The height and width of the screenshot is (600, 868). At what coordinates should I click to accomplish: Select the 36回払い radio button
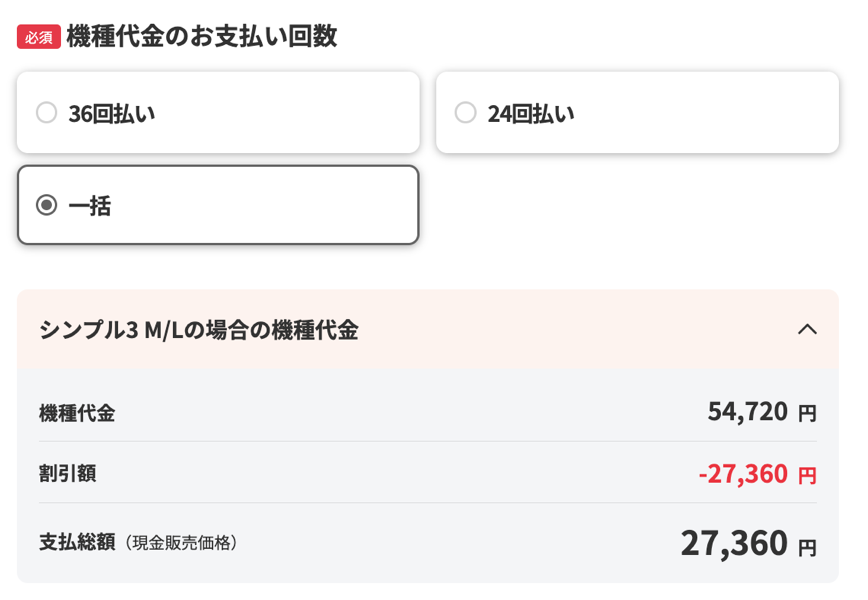pos(46,113)
